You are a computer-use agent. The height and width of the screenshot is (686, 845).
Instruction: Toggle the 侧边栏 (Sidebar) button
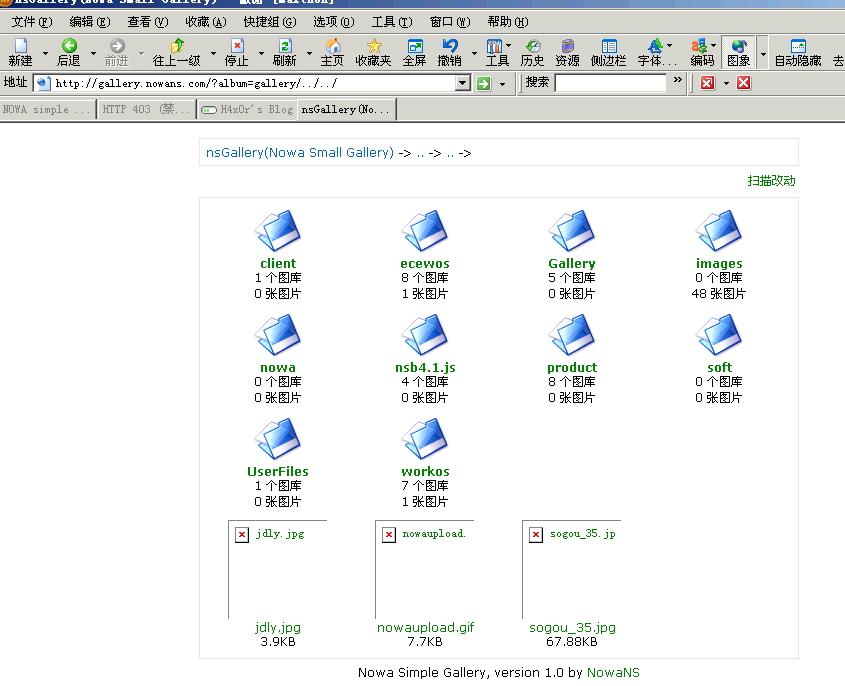click(608, 46)
